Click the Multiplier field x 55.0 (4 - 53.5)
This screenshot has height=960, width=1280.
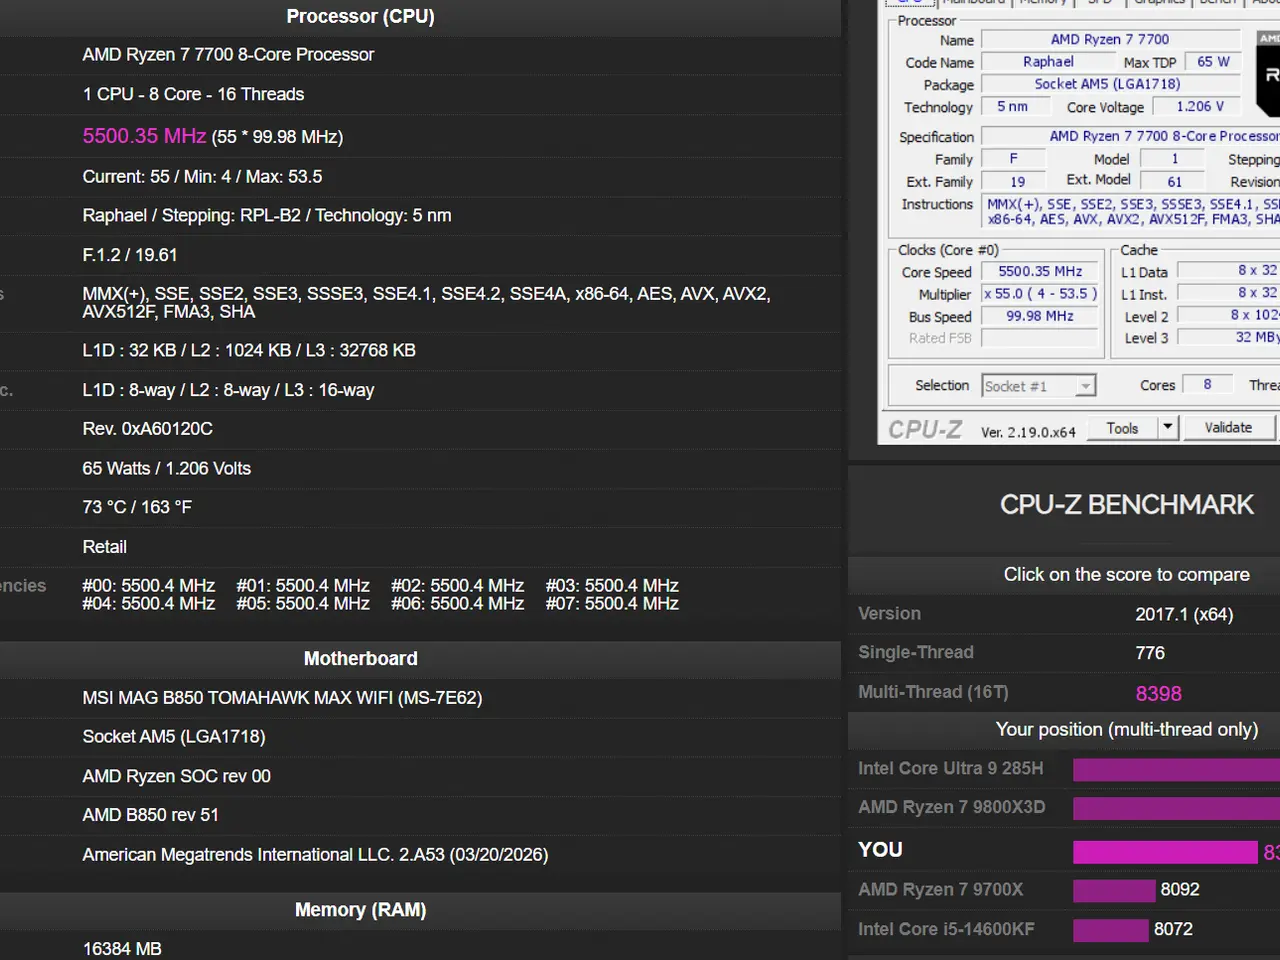click(1040, 294)
